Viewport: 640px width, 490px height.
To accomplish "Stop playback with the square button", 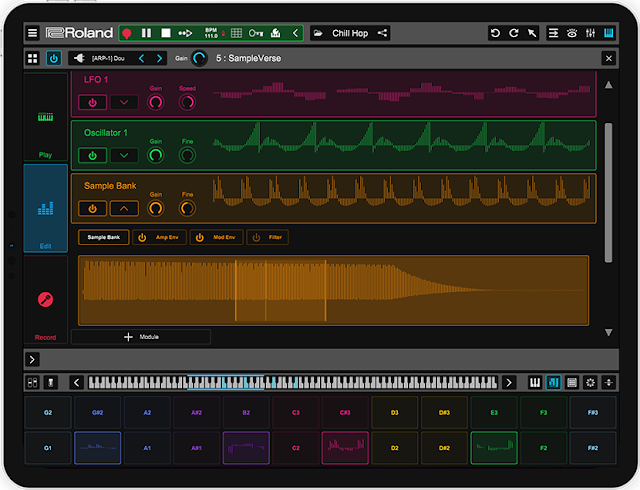I will click(166, 33).
